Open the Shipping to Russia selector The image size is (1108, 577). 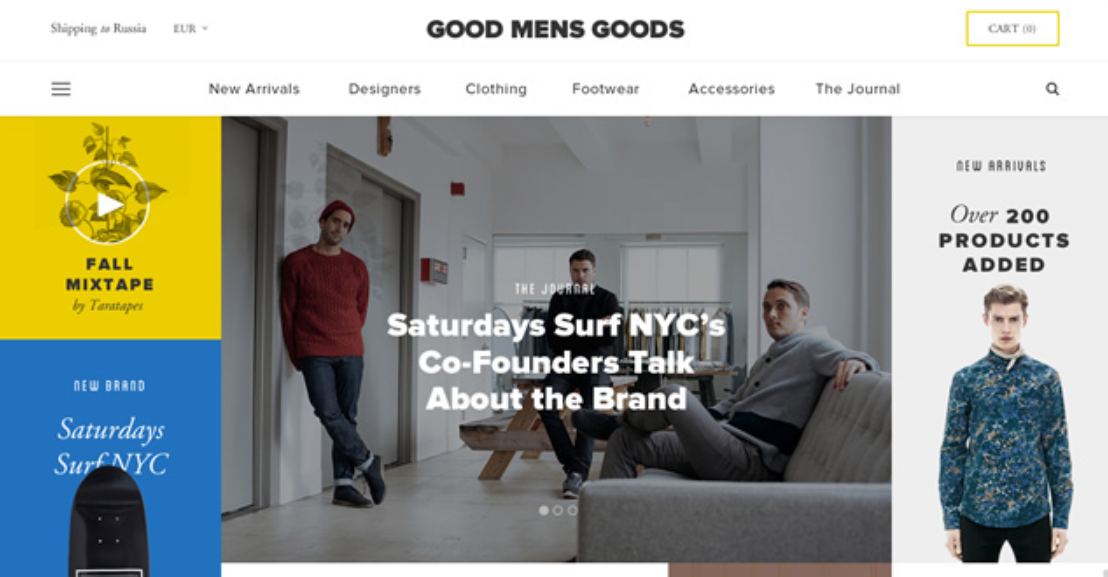[98, 29]
